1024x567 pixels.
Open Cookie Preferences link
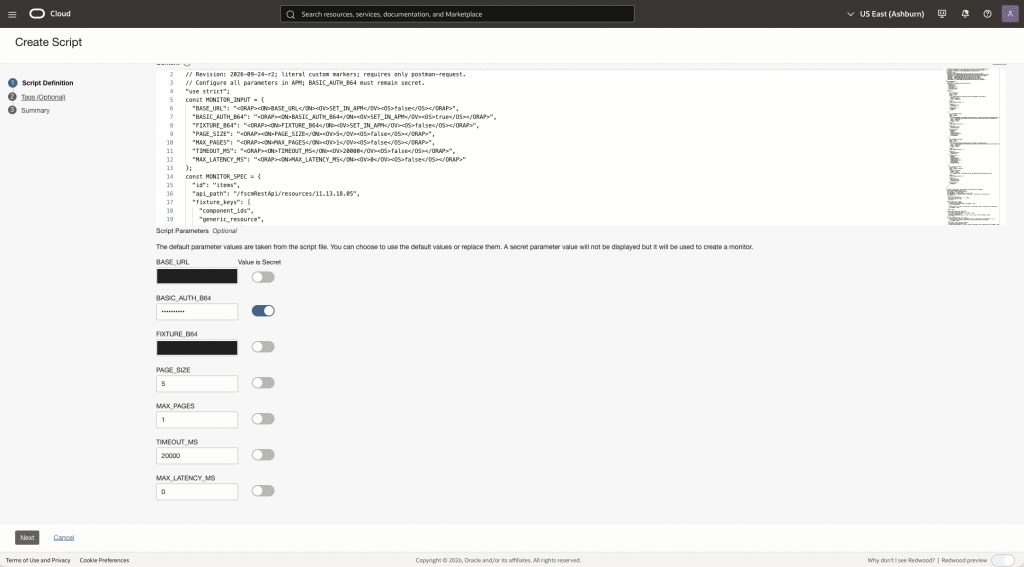(x=104, y=560)
